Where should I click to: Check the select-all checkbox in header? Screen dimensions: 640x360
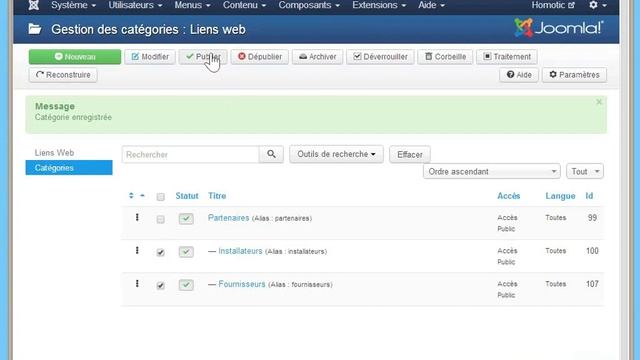[161, 197]
